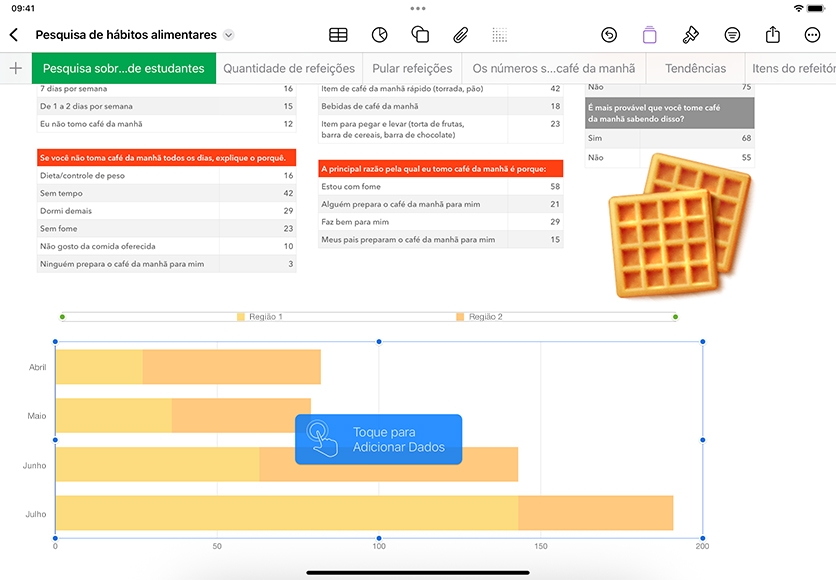Select the Região 1 legend color swatch
The image size is (836, 580).
(x=241, y=317)
